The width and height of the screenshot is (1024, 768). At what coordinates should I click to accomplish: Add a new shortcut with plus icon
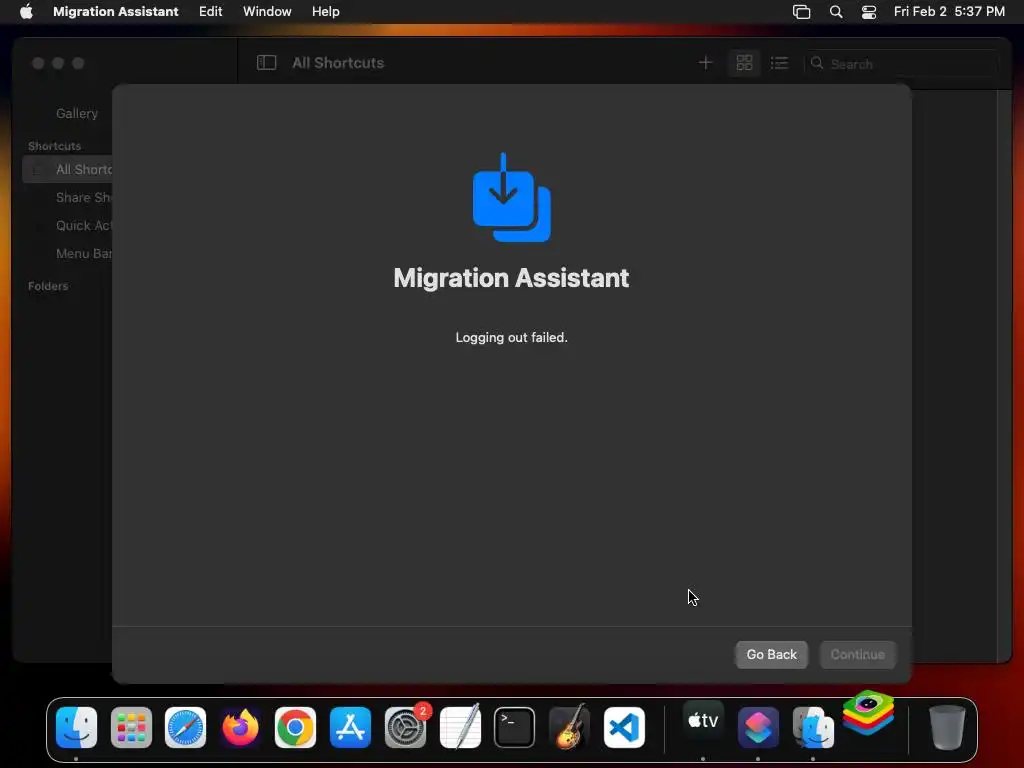click(705, 63)
